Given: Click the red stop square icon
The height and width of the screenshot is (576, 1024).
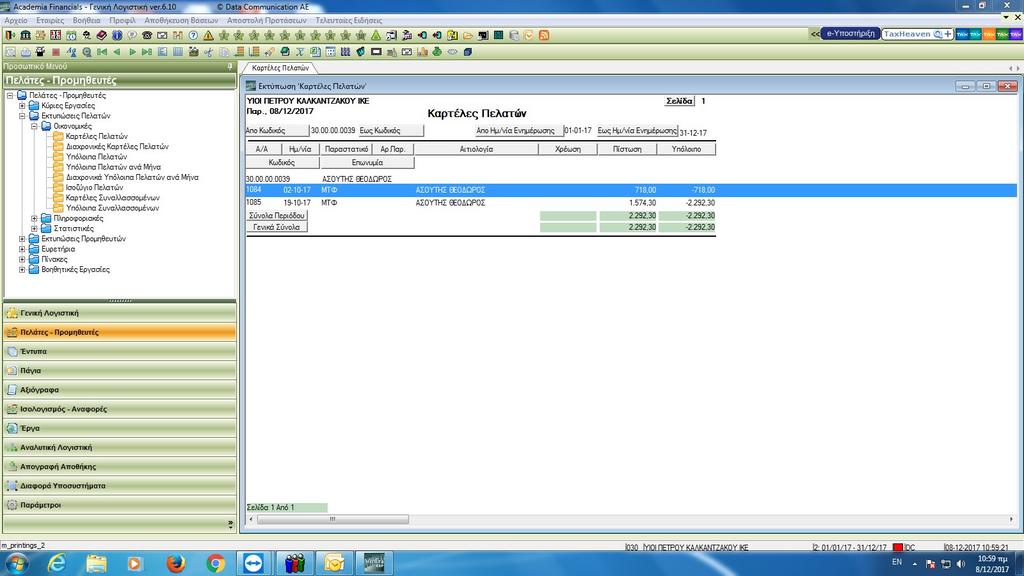Looking at the screenshot, I should coord(56,52).
